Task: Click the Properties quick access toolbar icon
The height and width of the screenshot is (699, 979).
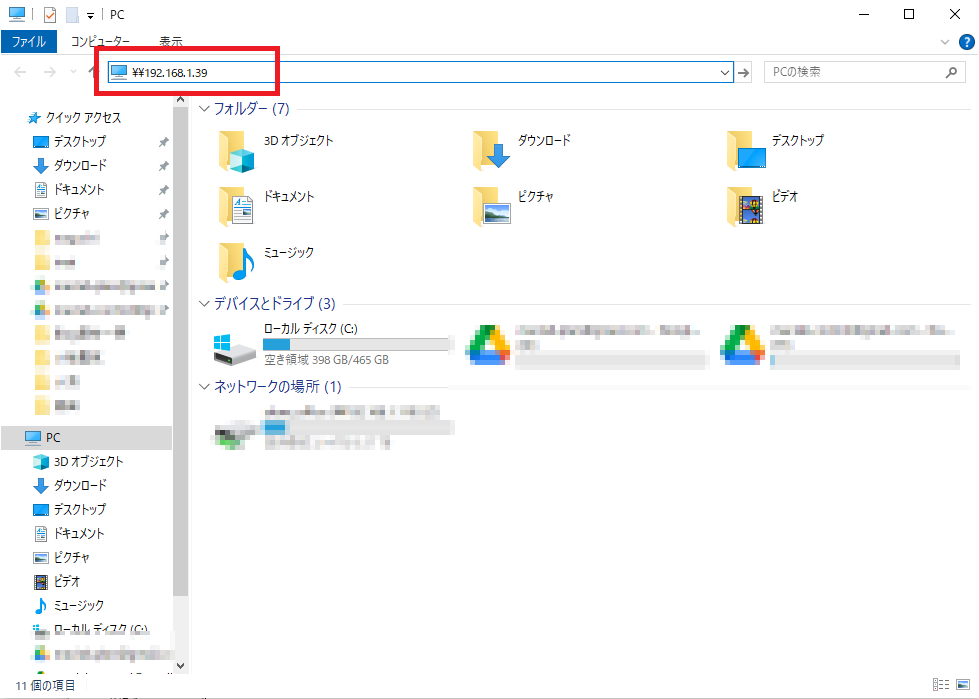Action: click(49, 14)
